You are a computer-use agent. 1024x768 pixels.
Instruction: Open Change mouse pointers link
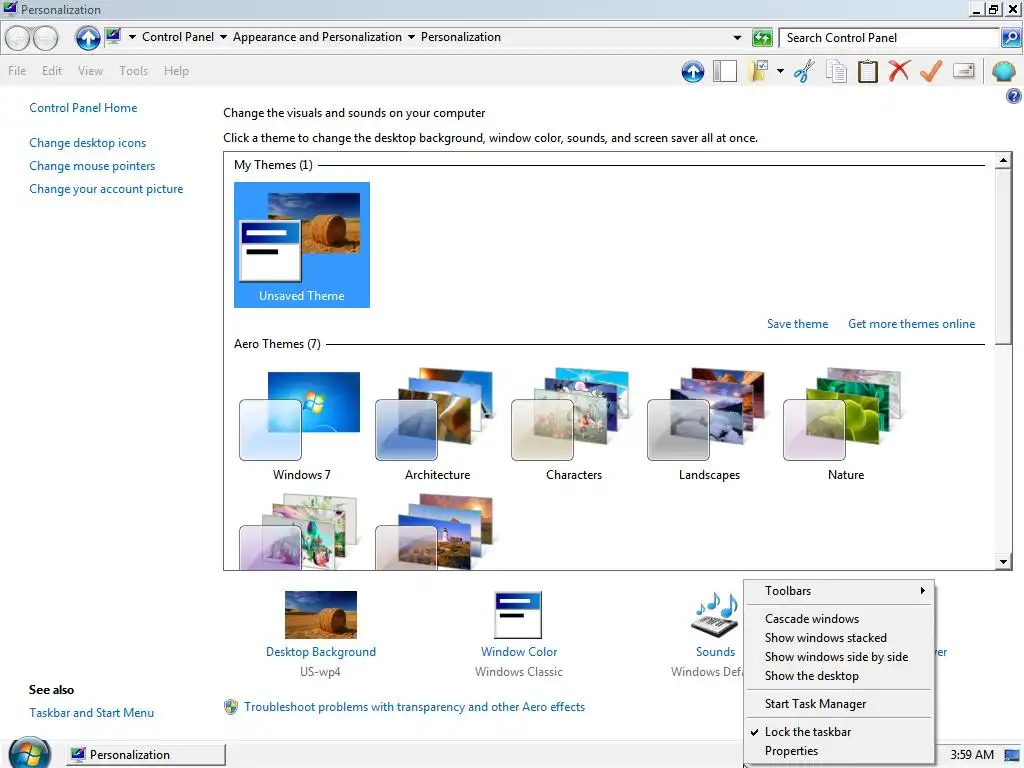tap(92, 166)
